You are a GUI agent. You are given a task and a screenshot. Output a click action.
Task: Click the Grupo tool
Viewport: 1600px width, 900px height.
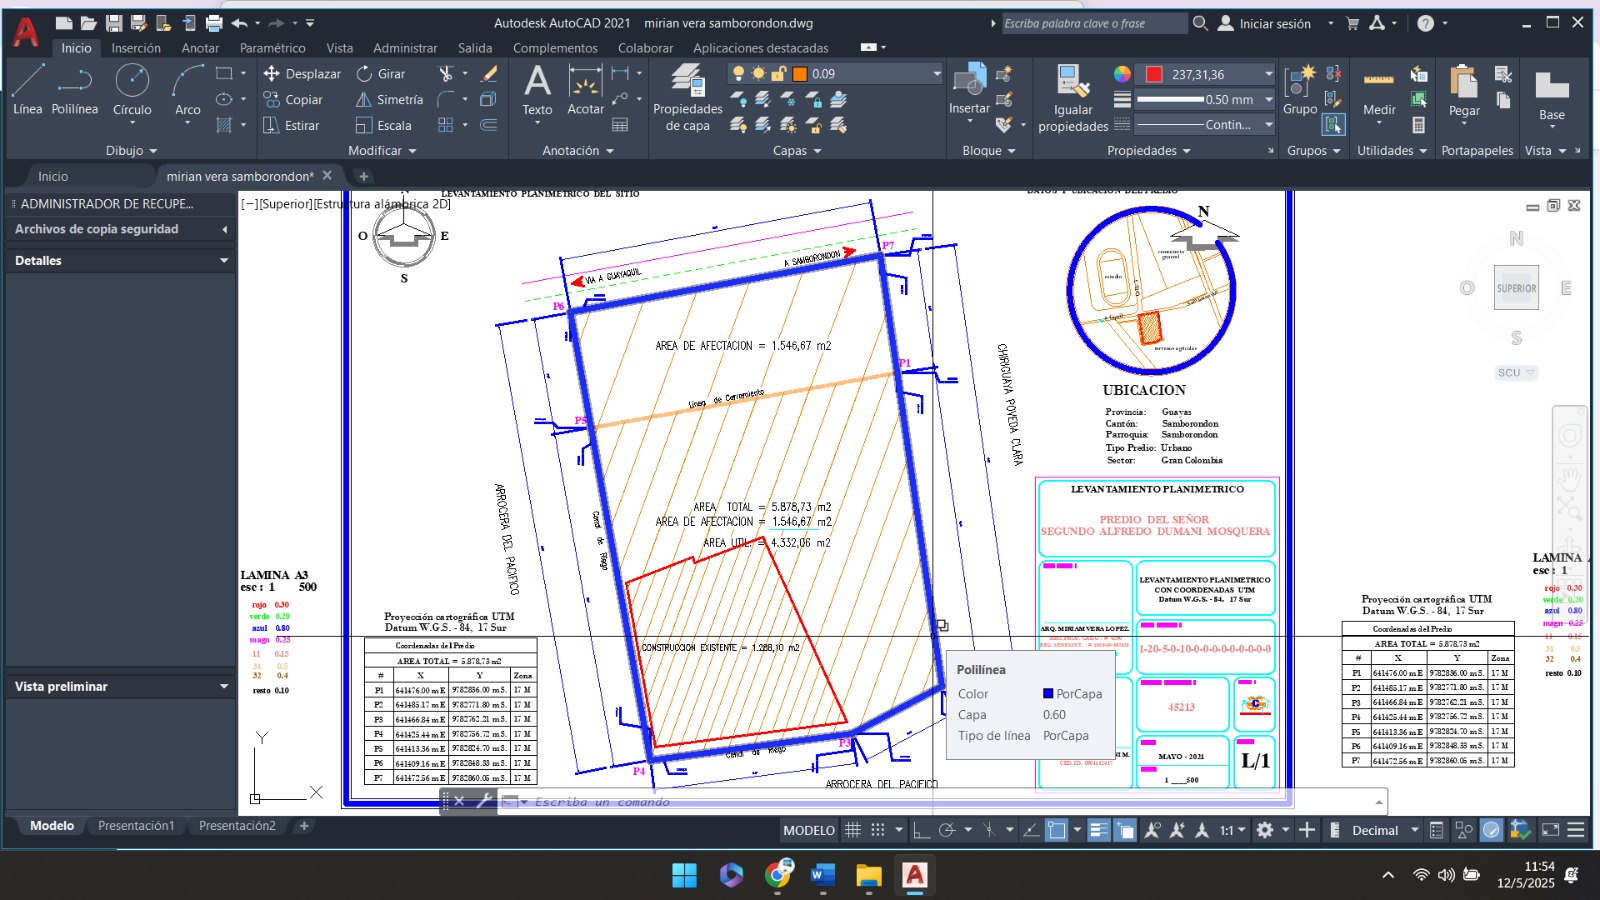[1300, 91]
